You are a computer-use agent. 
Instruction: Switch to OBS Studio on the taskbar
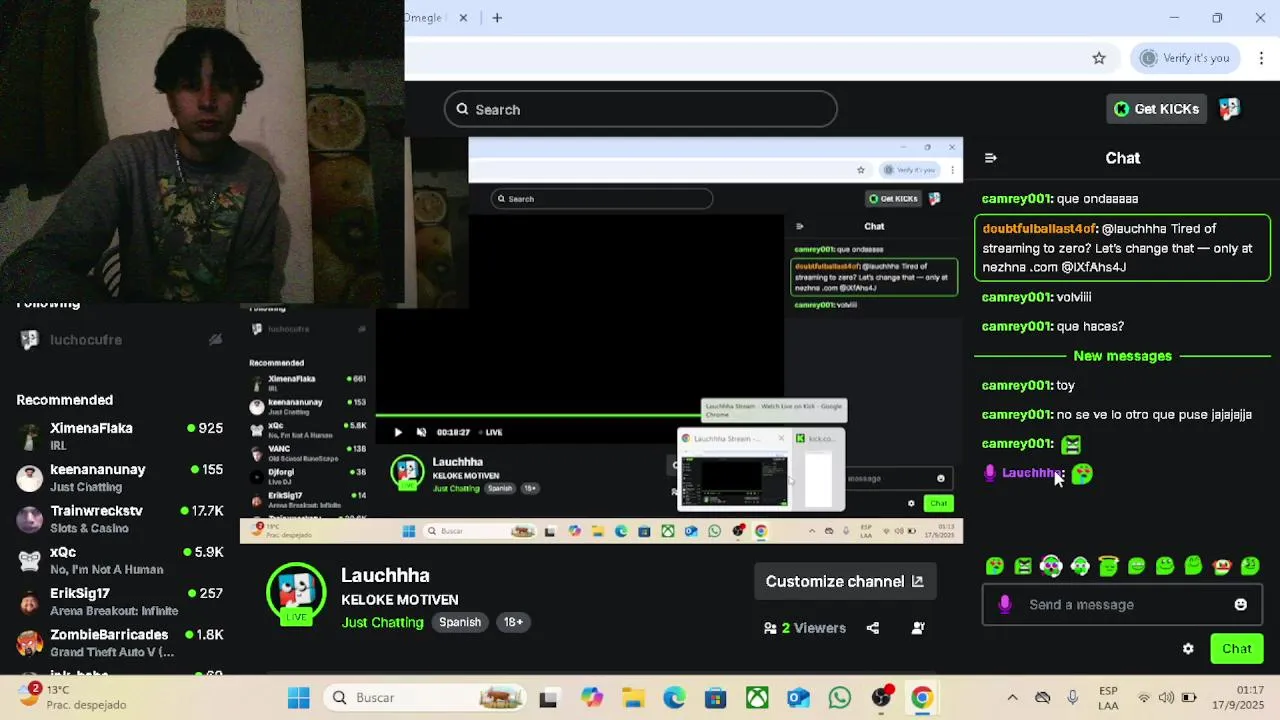coord(881,698)
